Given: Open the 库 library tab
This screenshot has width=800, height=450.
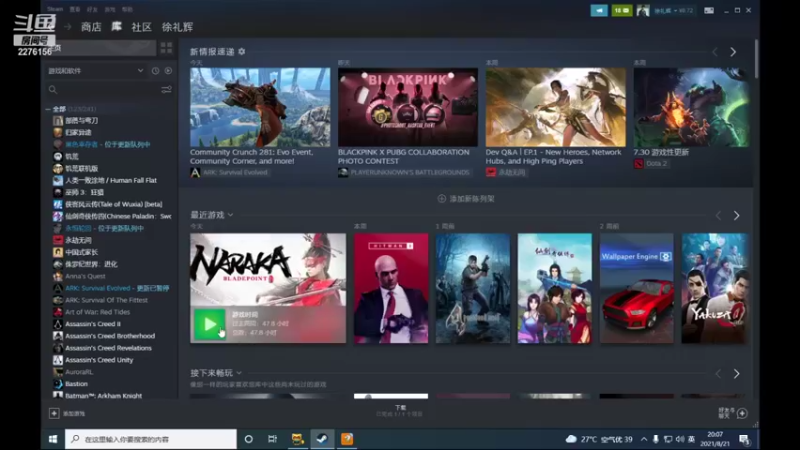Looking at the screenshot, I should point(117,27).
